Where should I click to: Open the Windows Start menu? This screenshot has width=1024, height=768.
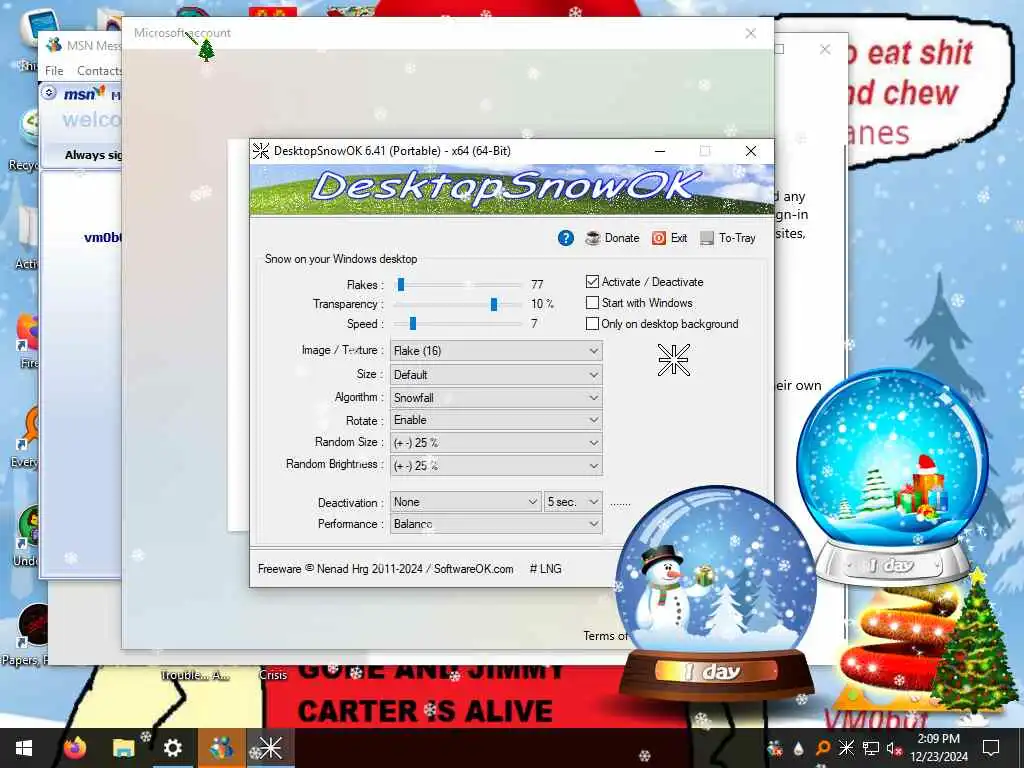click(24, 748)
